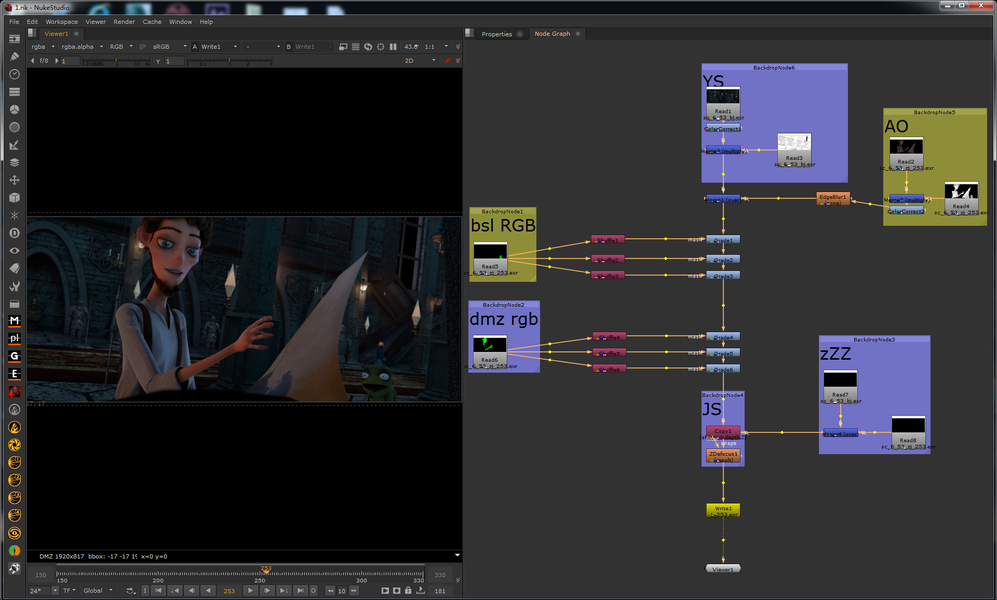
Task: Open the M plugin toolbar icon
Action: click(14, 321)
